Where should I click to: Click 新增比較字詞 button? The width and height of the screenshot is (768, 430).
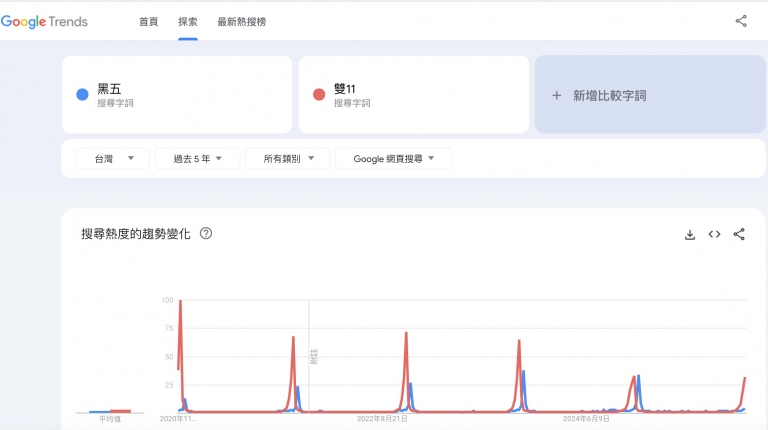click(x=649, y=95)
